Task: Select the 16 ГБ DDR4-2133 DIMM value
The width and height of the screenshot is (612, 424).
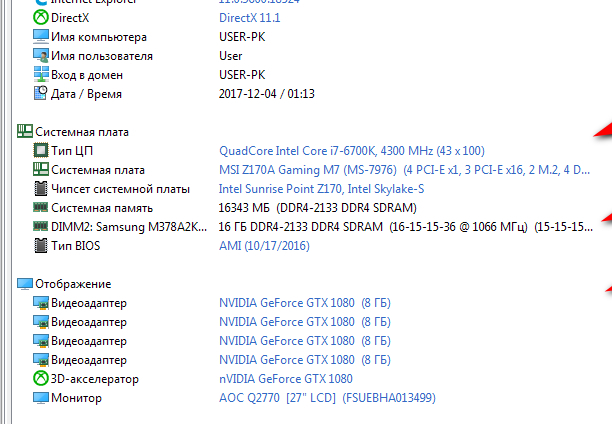Action: pyautogui.click(x=406, y=227)
